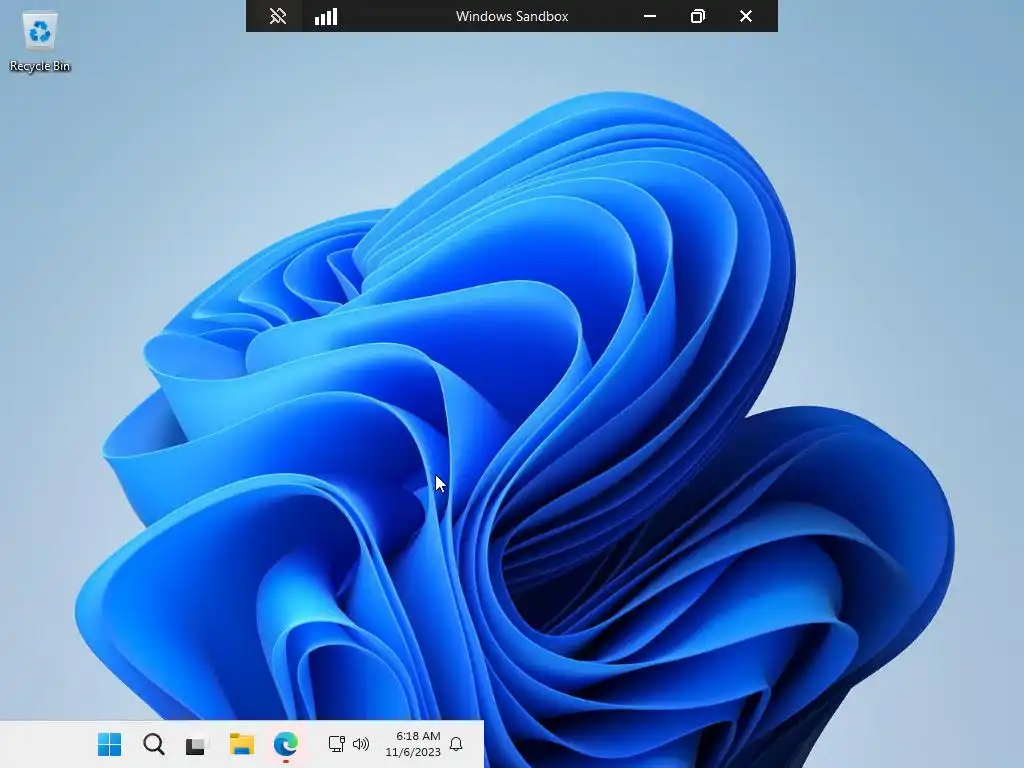1024x768 pixels.
Task: Unpin the Windows Sandbox connection bar
Action: pyautogui.click(x=278, y=16)
